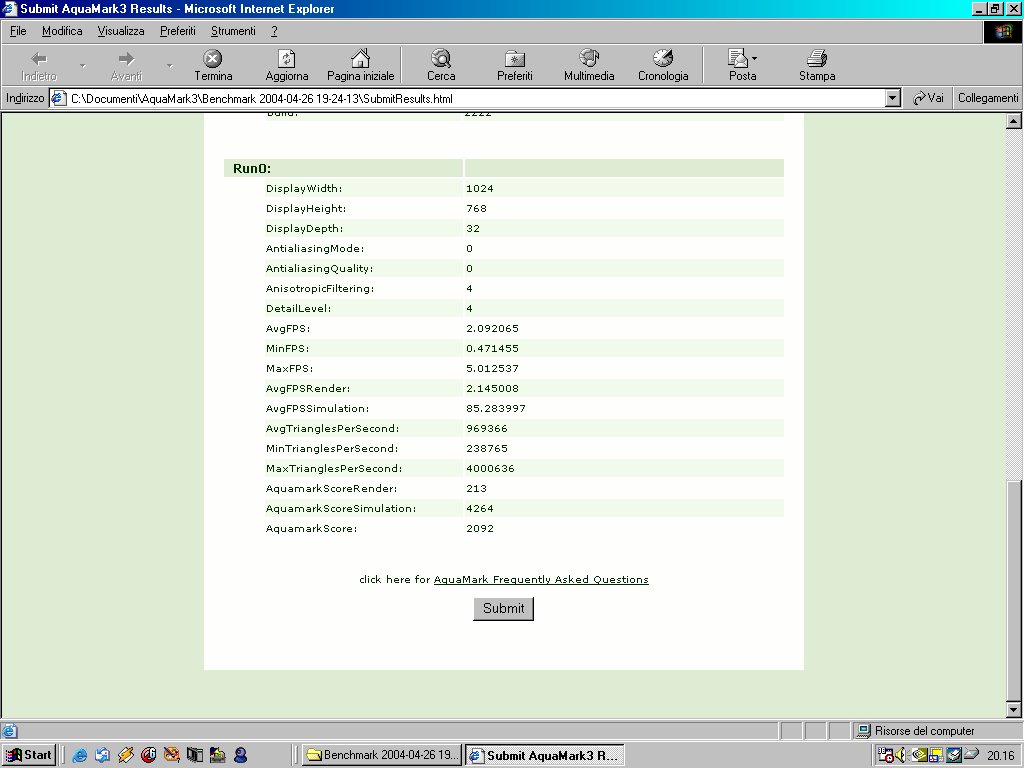Select the AvgFPS value 2.092065
Screen dimensions: 1024x768
click(x=492, y=328)
